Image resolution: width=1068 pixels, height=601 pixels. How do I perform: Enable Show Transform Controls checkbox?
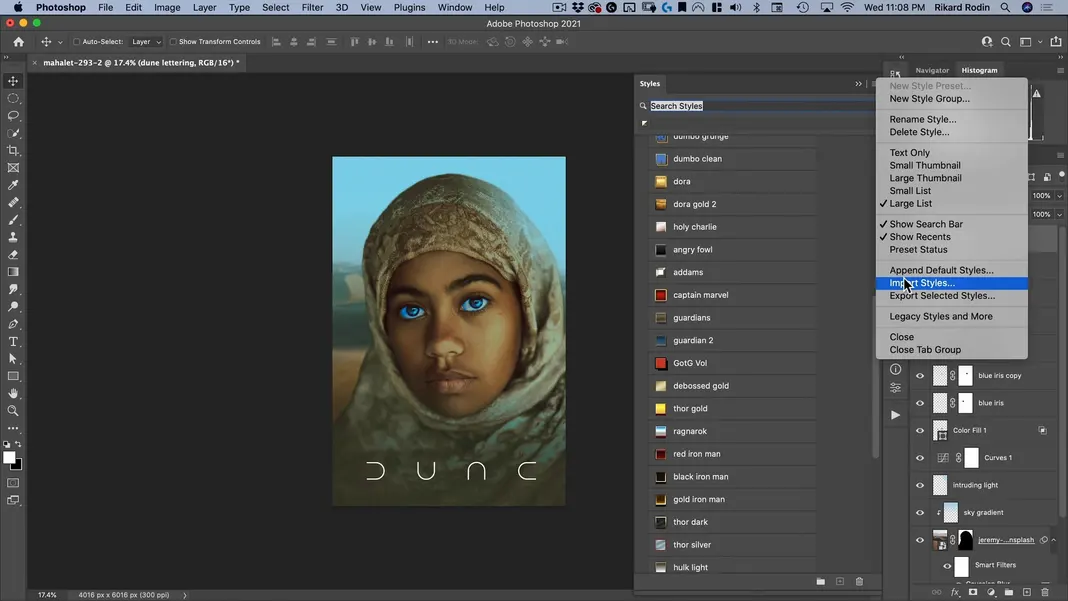point(173,42)
